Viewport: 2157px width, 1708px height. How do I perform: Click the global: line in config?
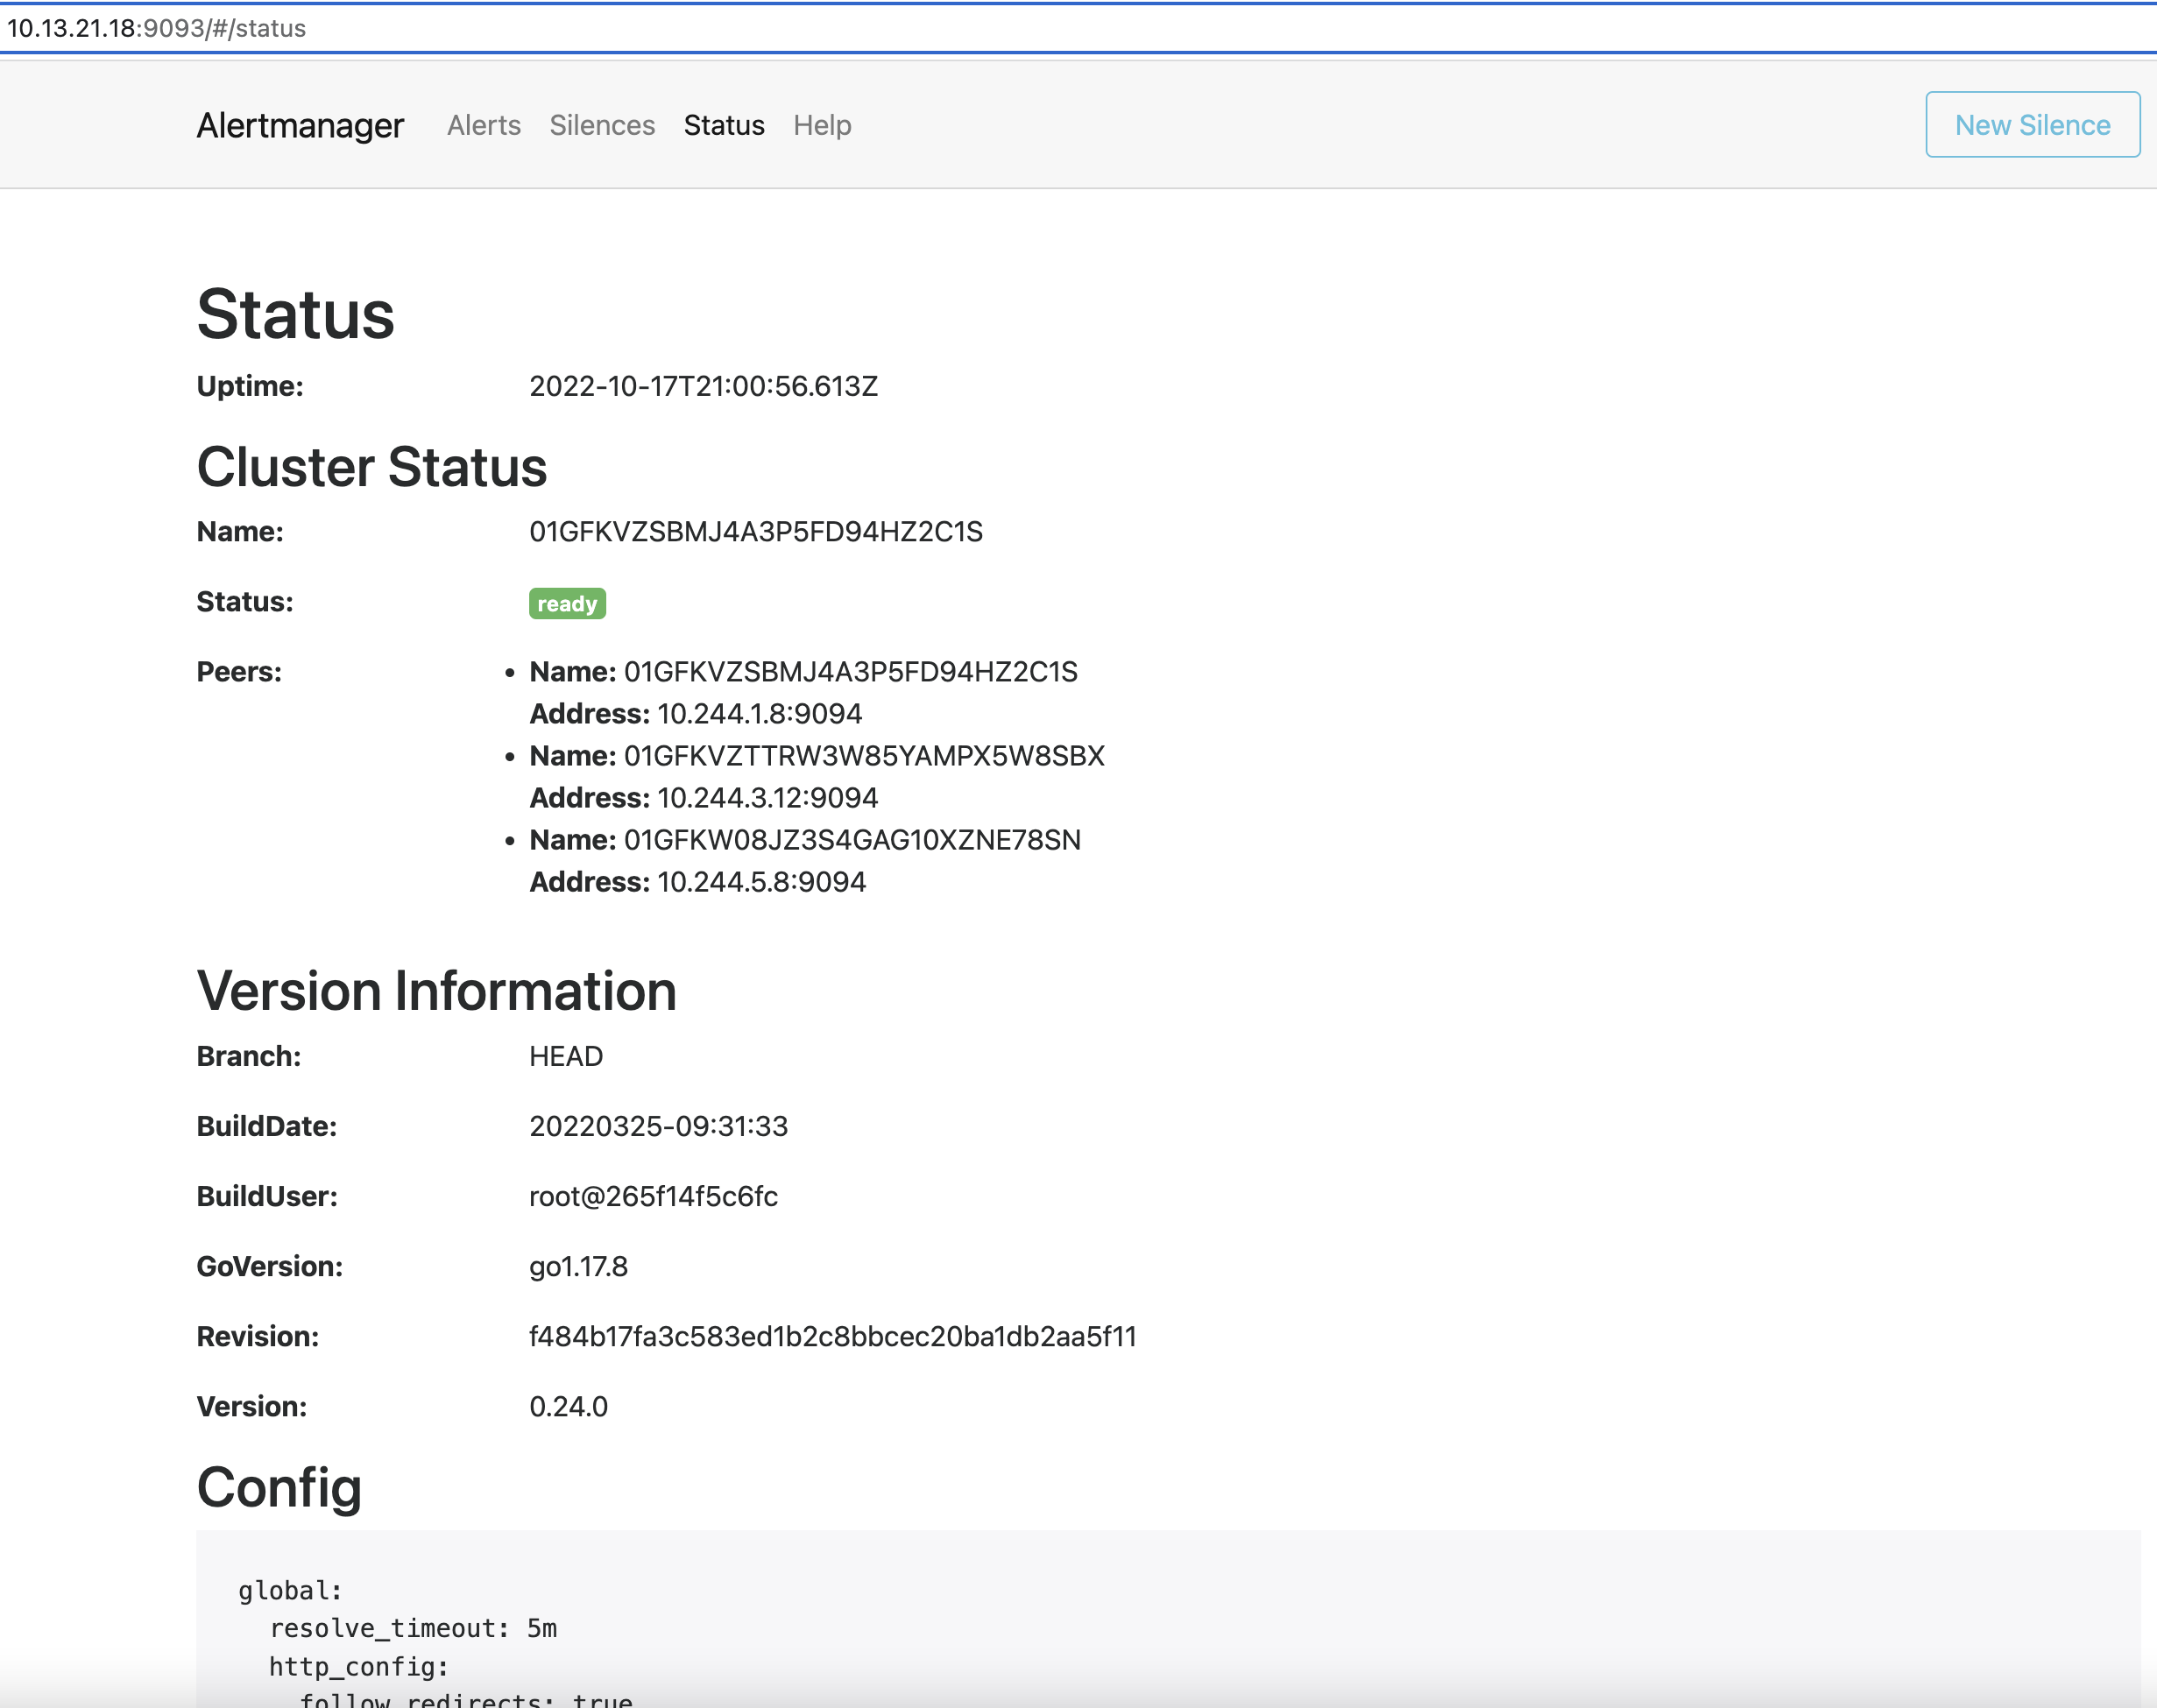pos(290,1590)
